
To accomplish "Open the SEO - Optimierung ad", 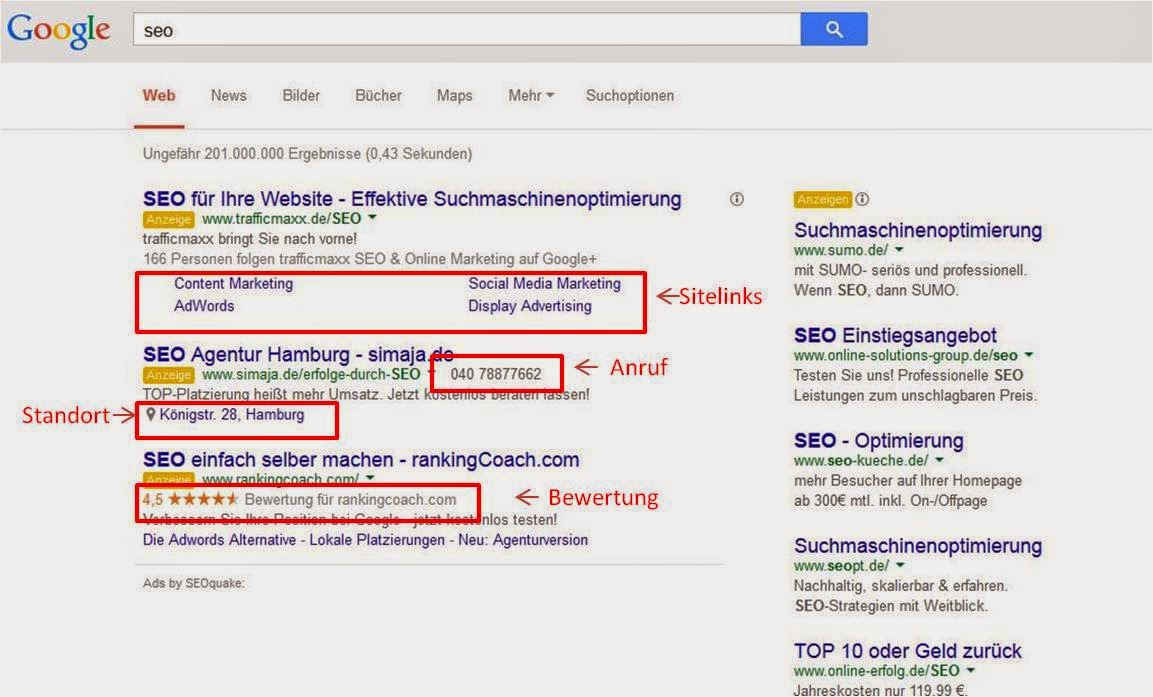I will [x=879, y=440].
